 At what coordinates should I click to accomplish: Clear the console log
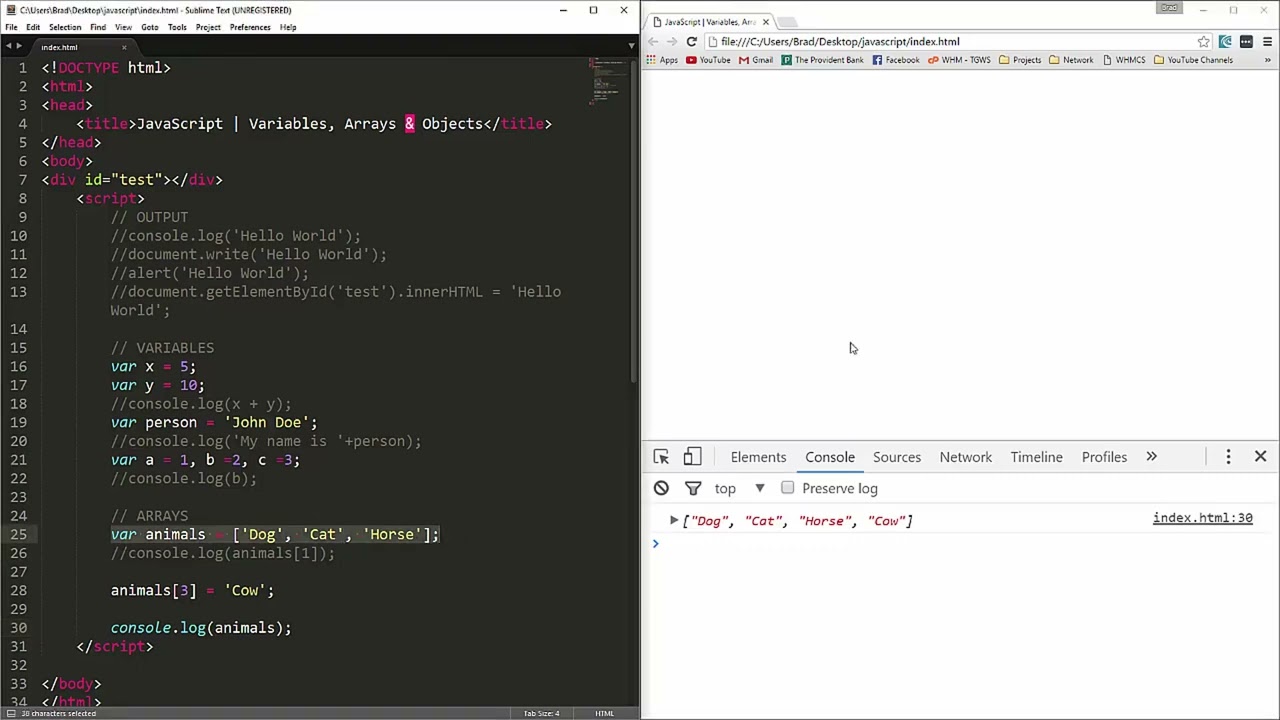[x=661, y=488]
